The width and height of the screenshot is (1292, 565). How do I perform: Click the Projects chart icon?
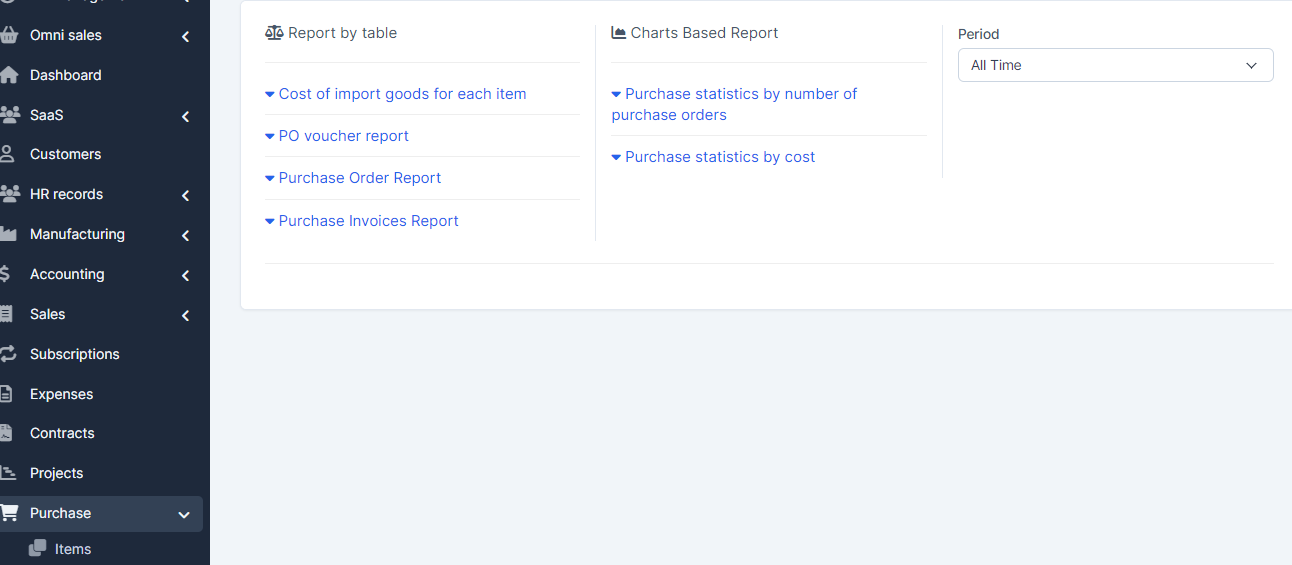click(8, 473)
